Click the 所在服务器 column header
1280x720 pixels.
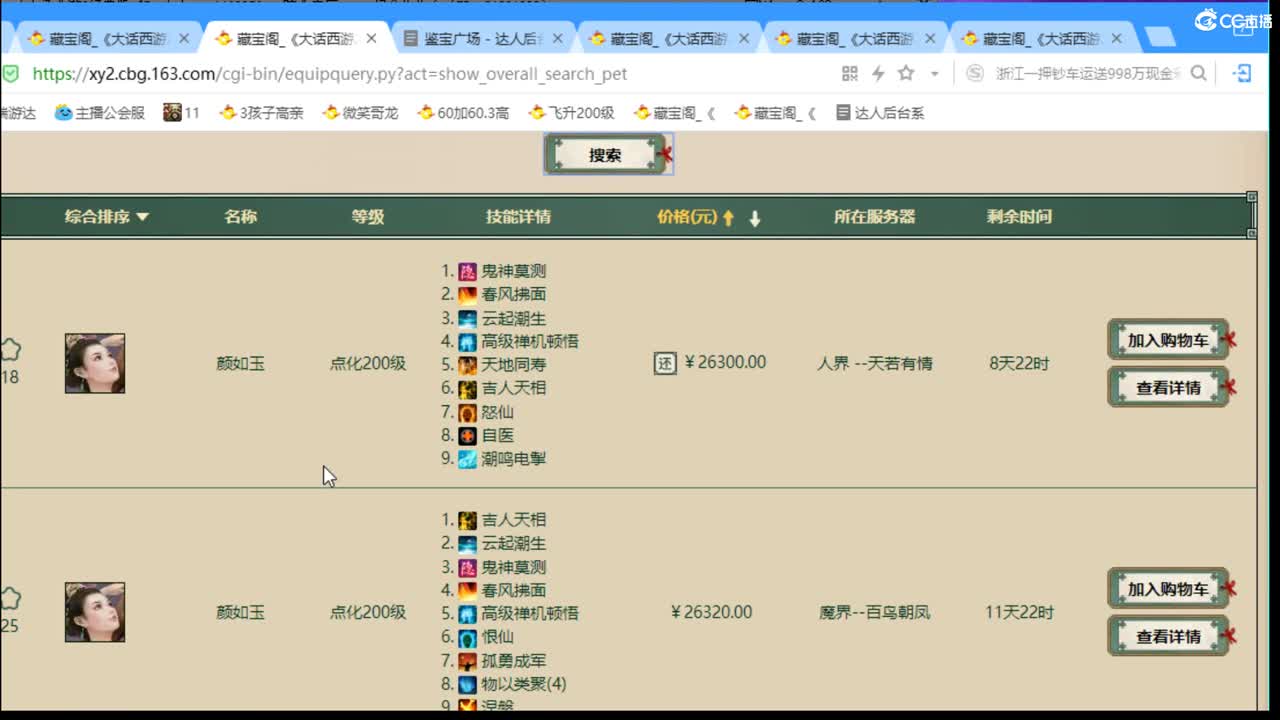(874, 216)
